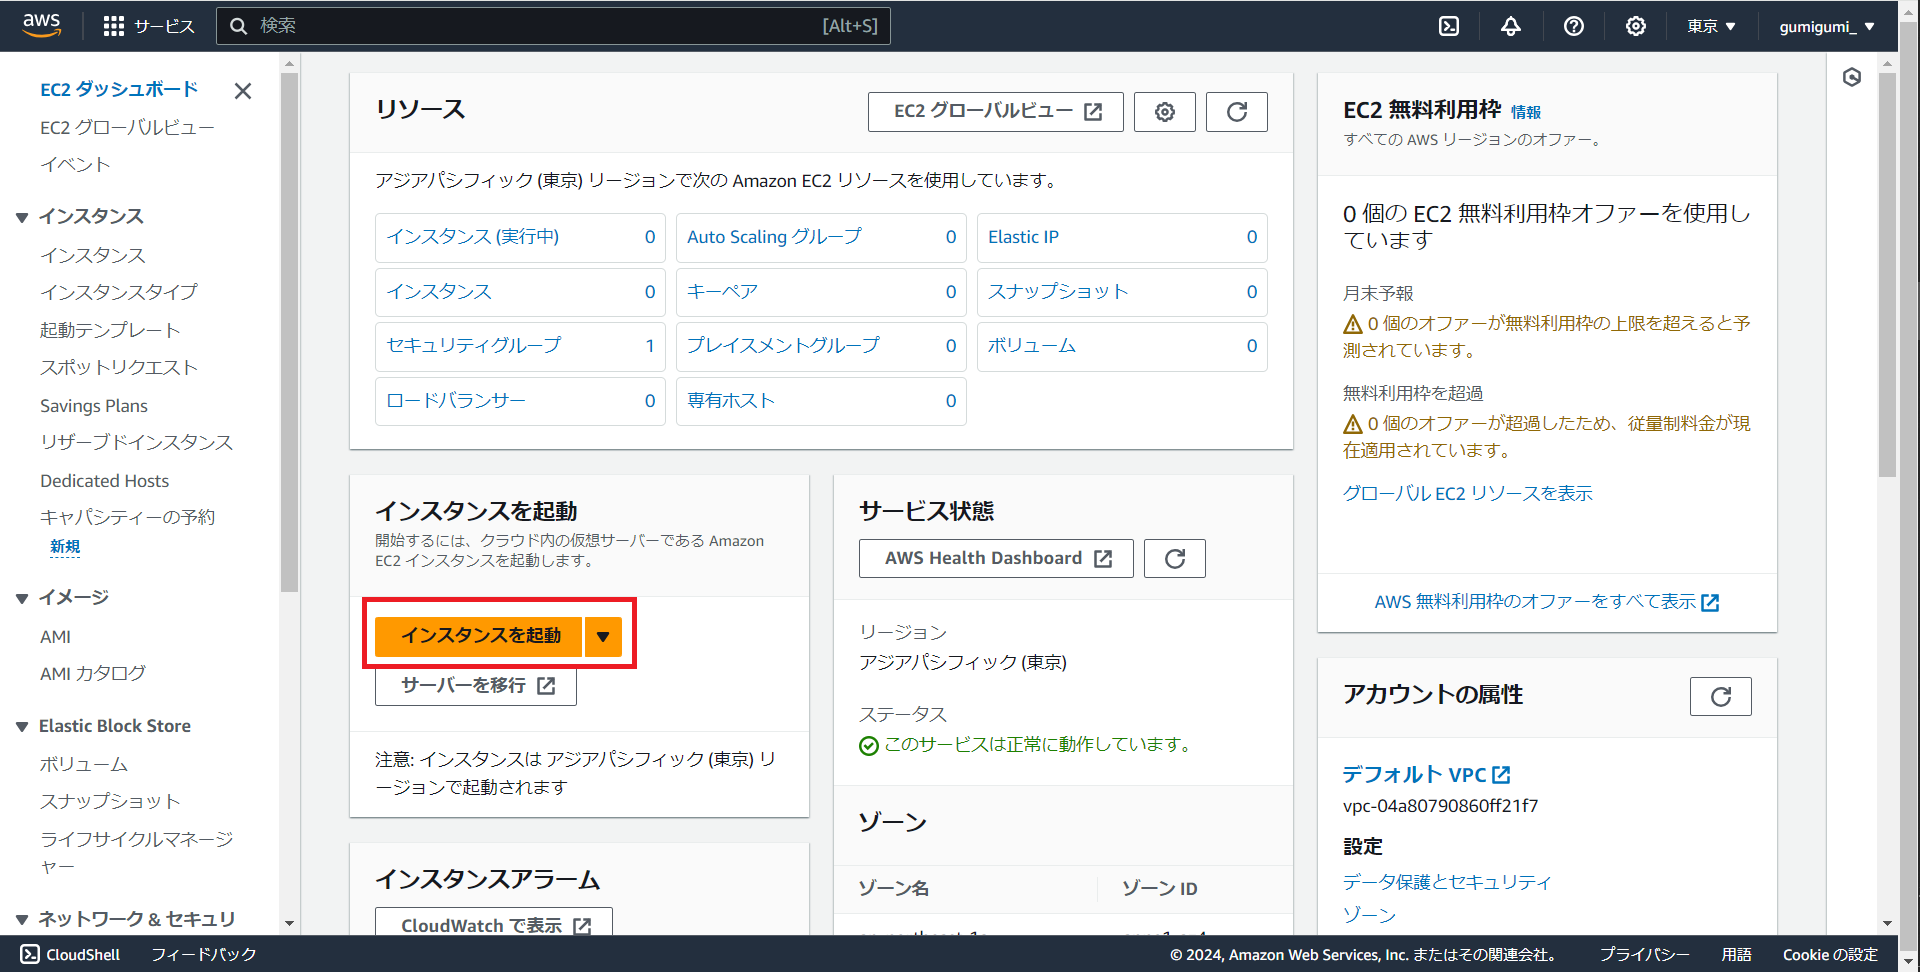
Task: Launch an instance with インスタンスを起動
Action: tap(477, 636)
